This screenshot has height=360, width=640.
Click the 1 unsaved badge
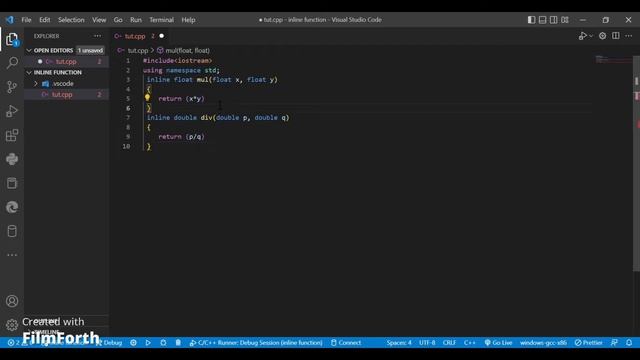(90, 51)
